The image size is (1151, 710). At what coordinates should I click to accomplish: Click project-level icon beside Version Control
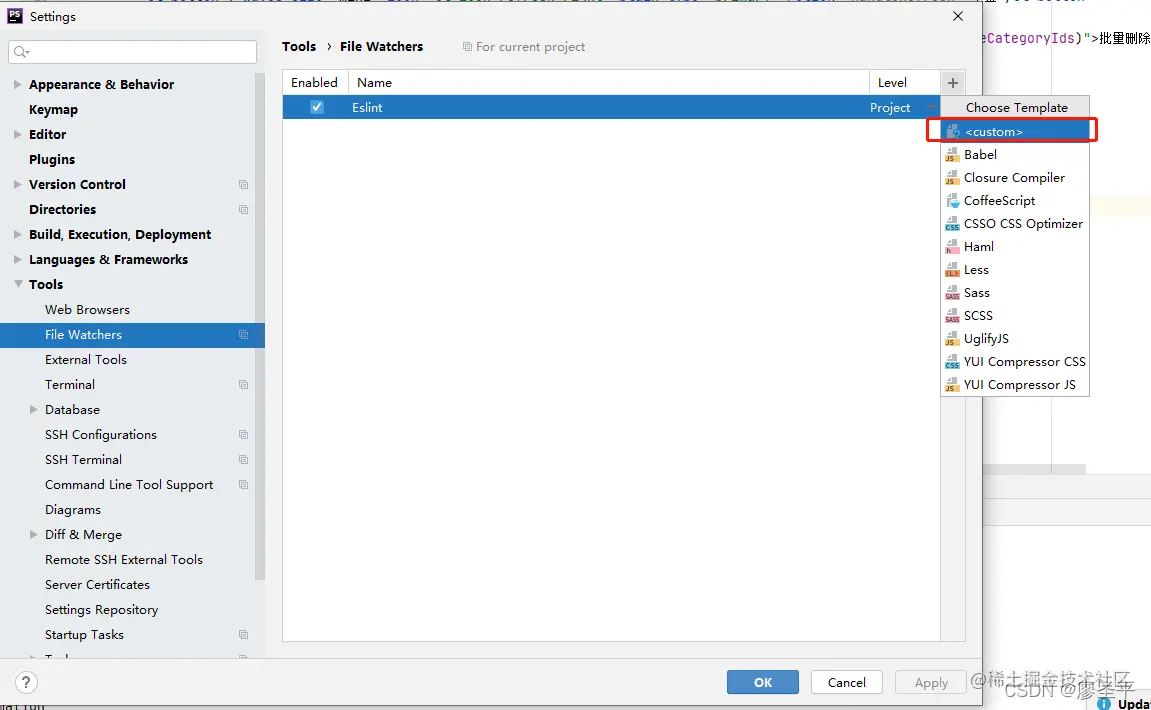coord(244,184)
